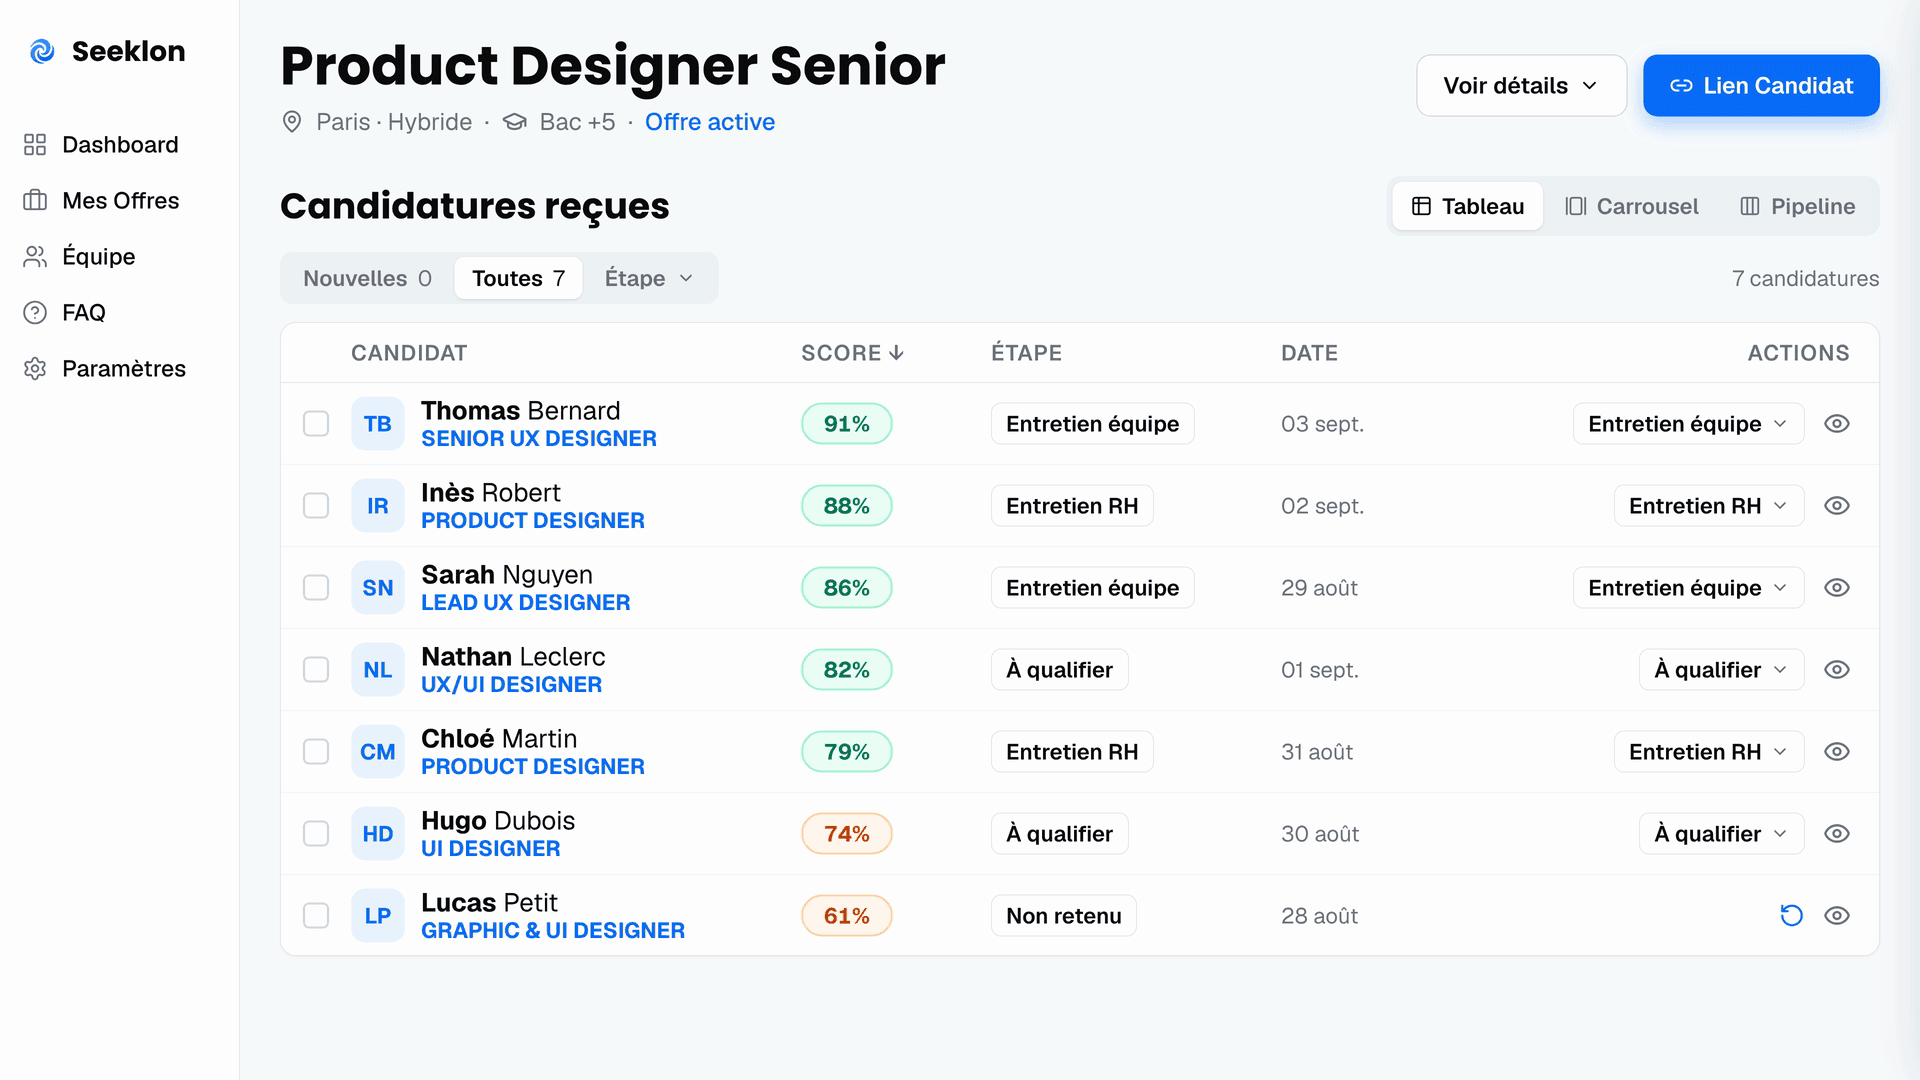Click the "03 sept." date cell
The image size is (1920, 1080).
coord(1322,424)
